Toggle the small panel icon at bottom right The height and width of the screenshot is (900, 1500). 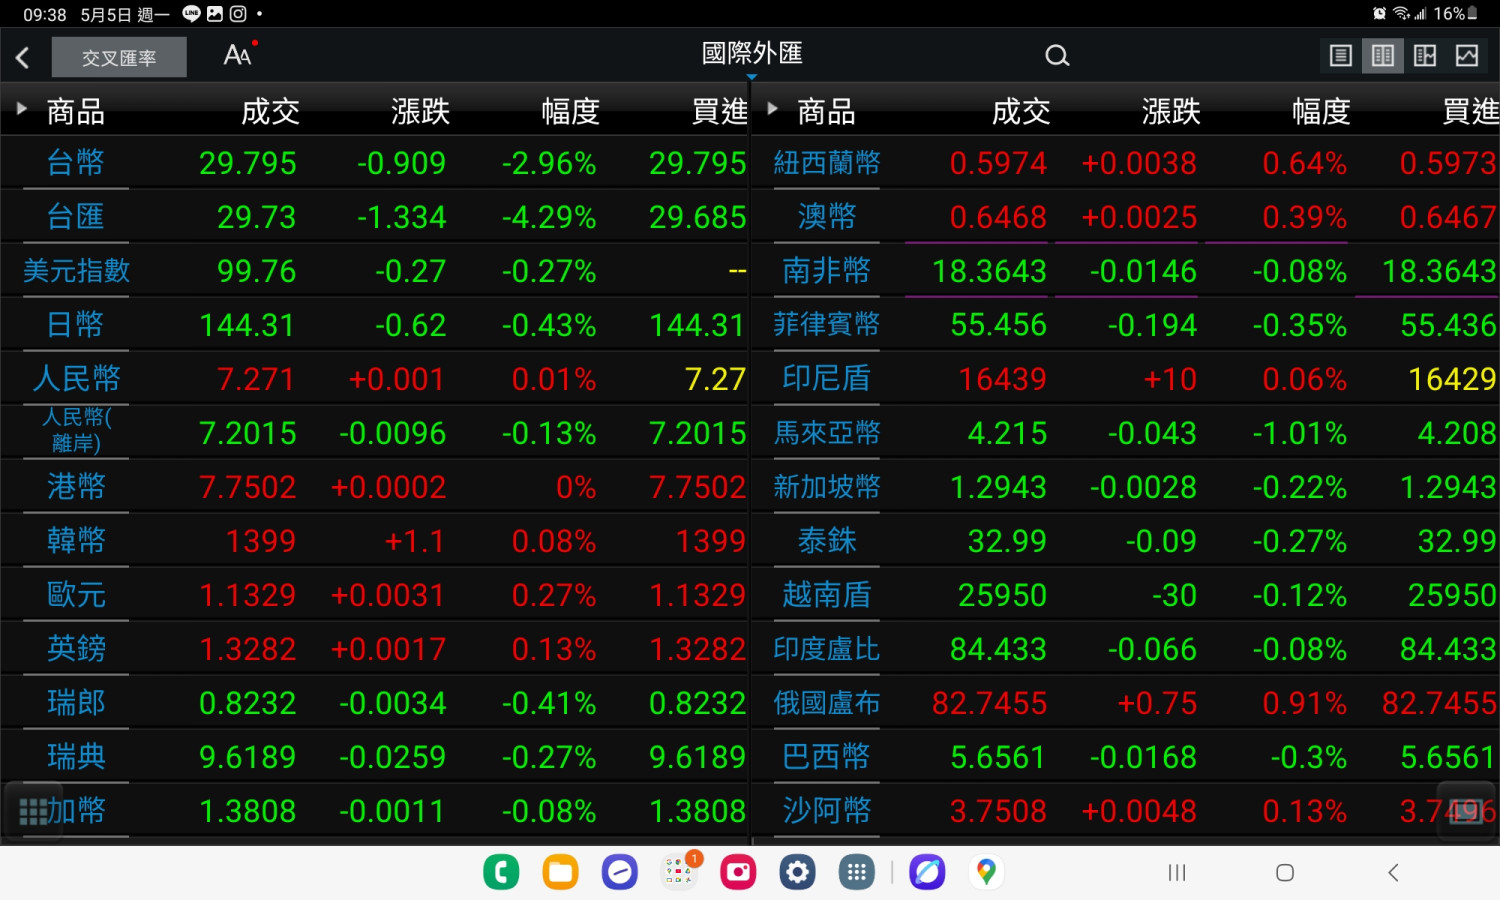[1465, 810]
